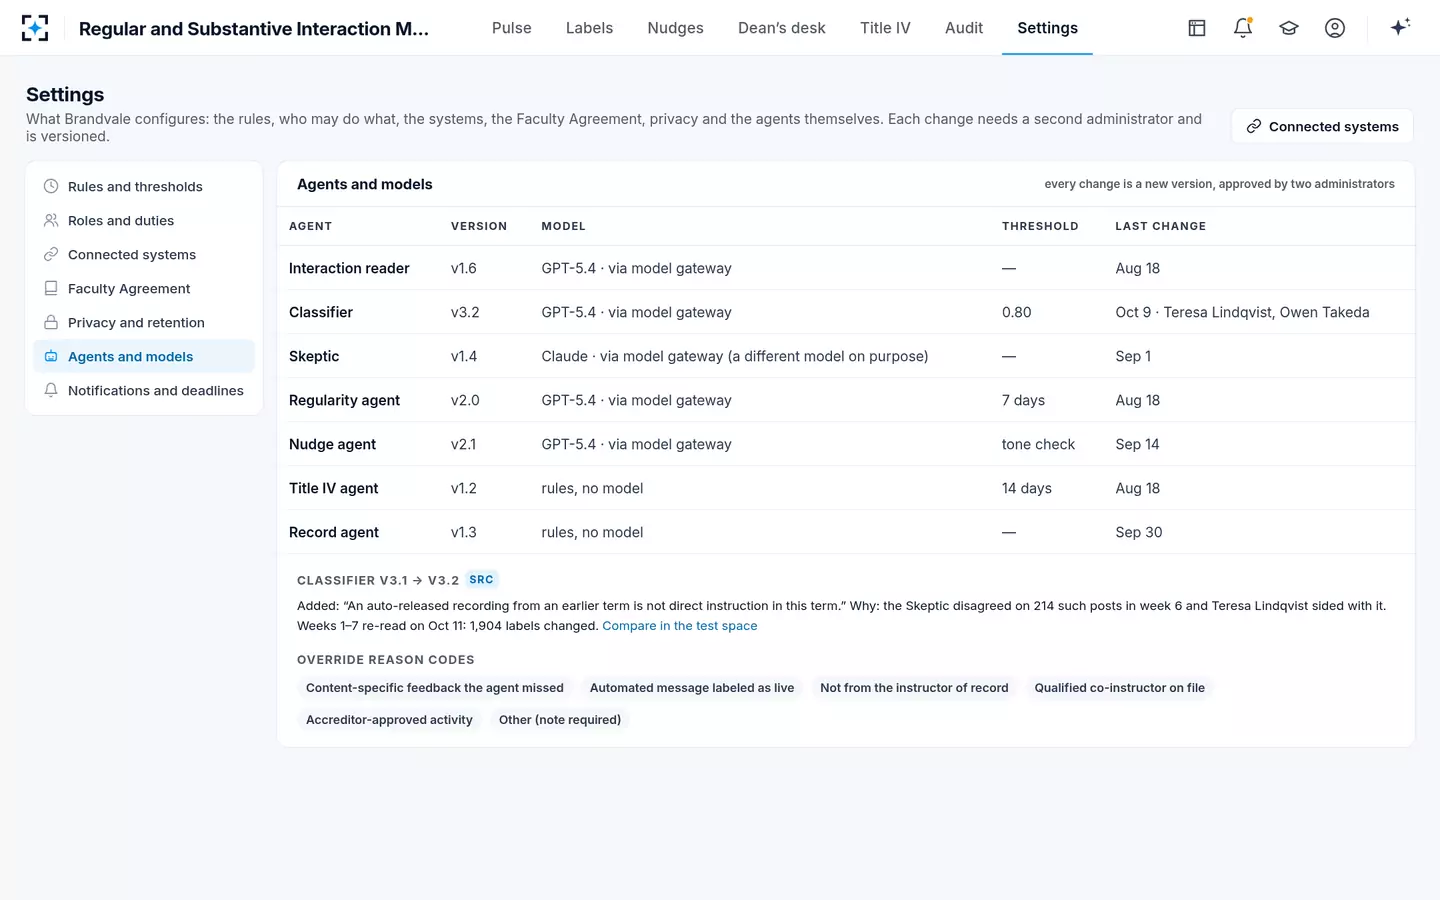The height and width of the screenshot is (900, 1440).
Task: Select the Settings tab
Action: click(1047, 28)
